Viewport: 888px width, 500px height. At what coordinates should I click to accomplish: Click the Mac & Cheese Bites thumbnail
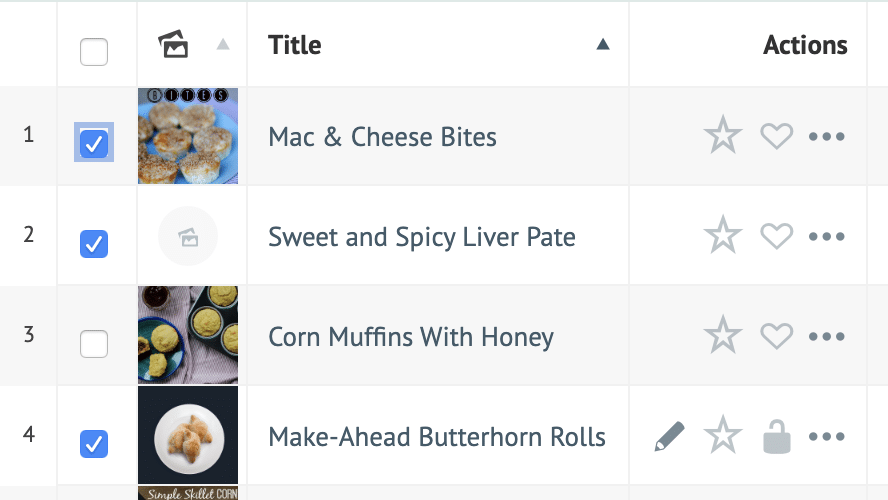[x=188, y=136]
